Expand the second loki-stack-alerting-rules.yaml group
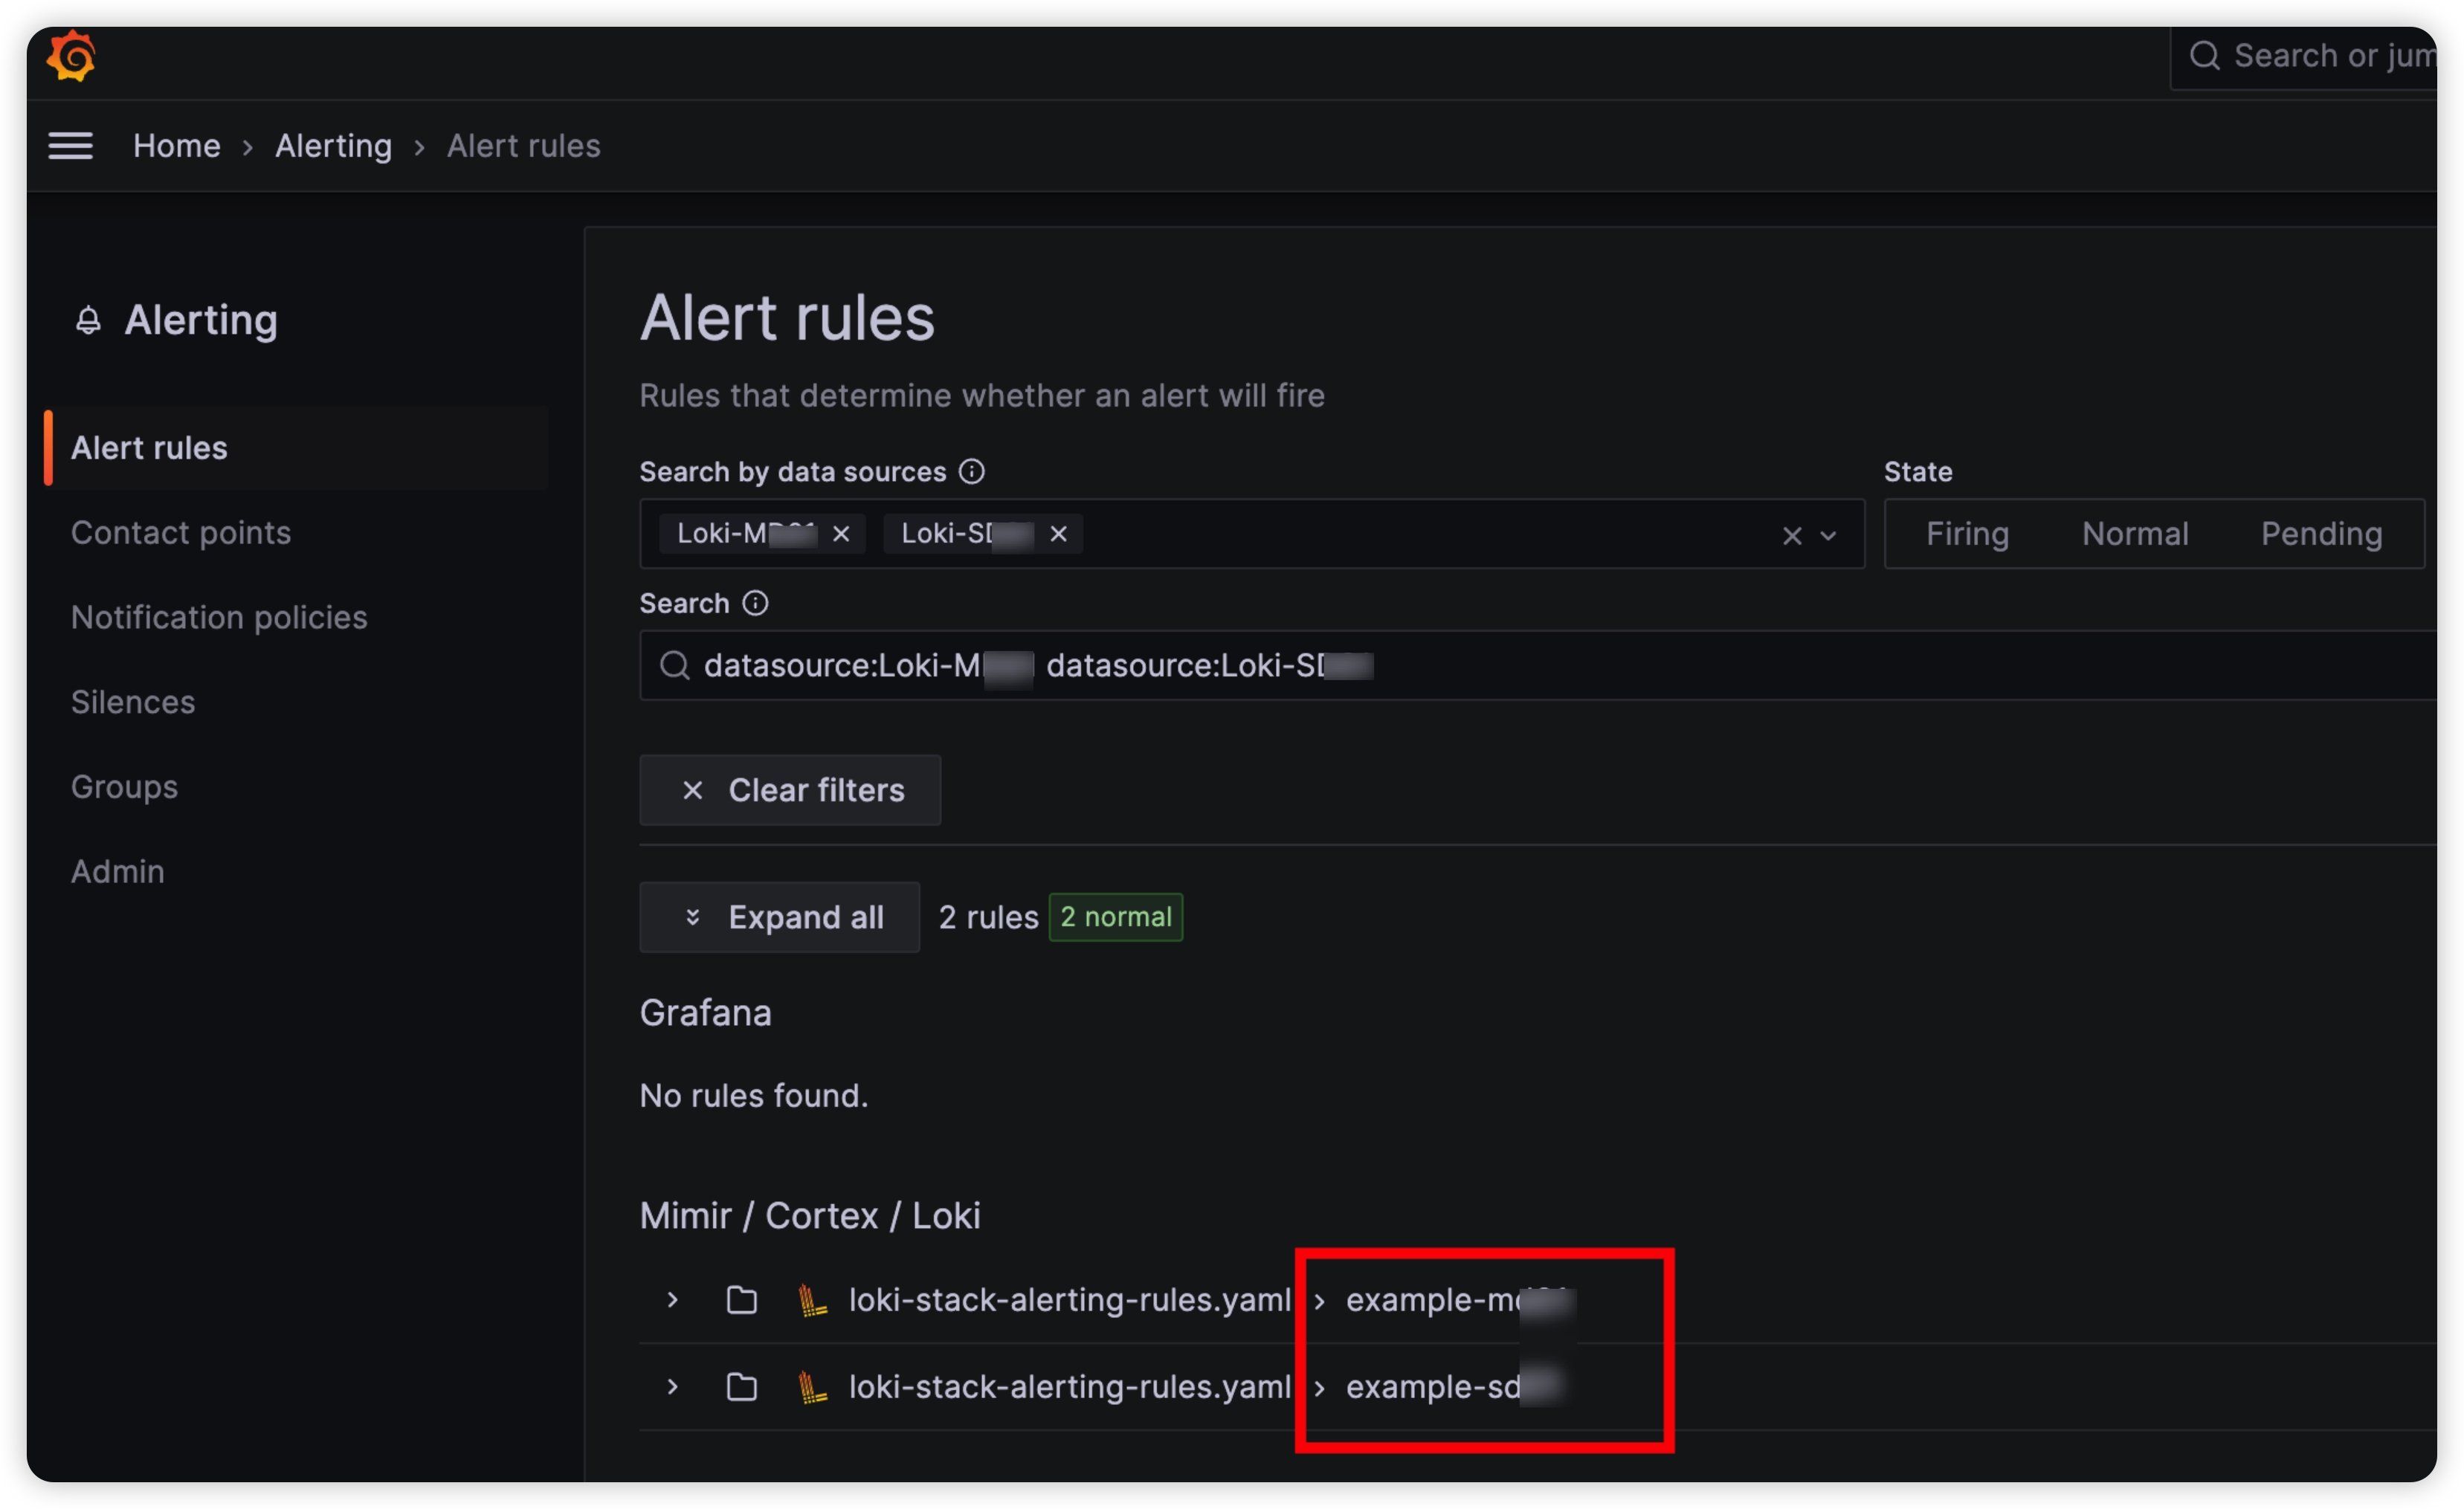2464x1509 pixels. 672,1386
